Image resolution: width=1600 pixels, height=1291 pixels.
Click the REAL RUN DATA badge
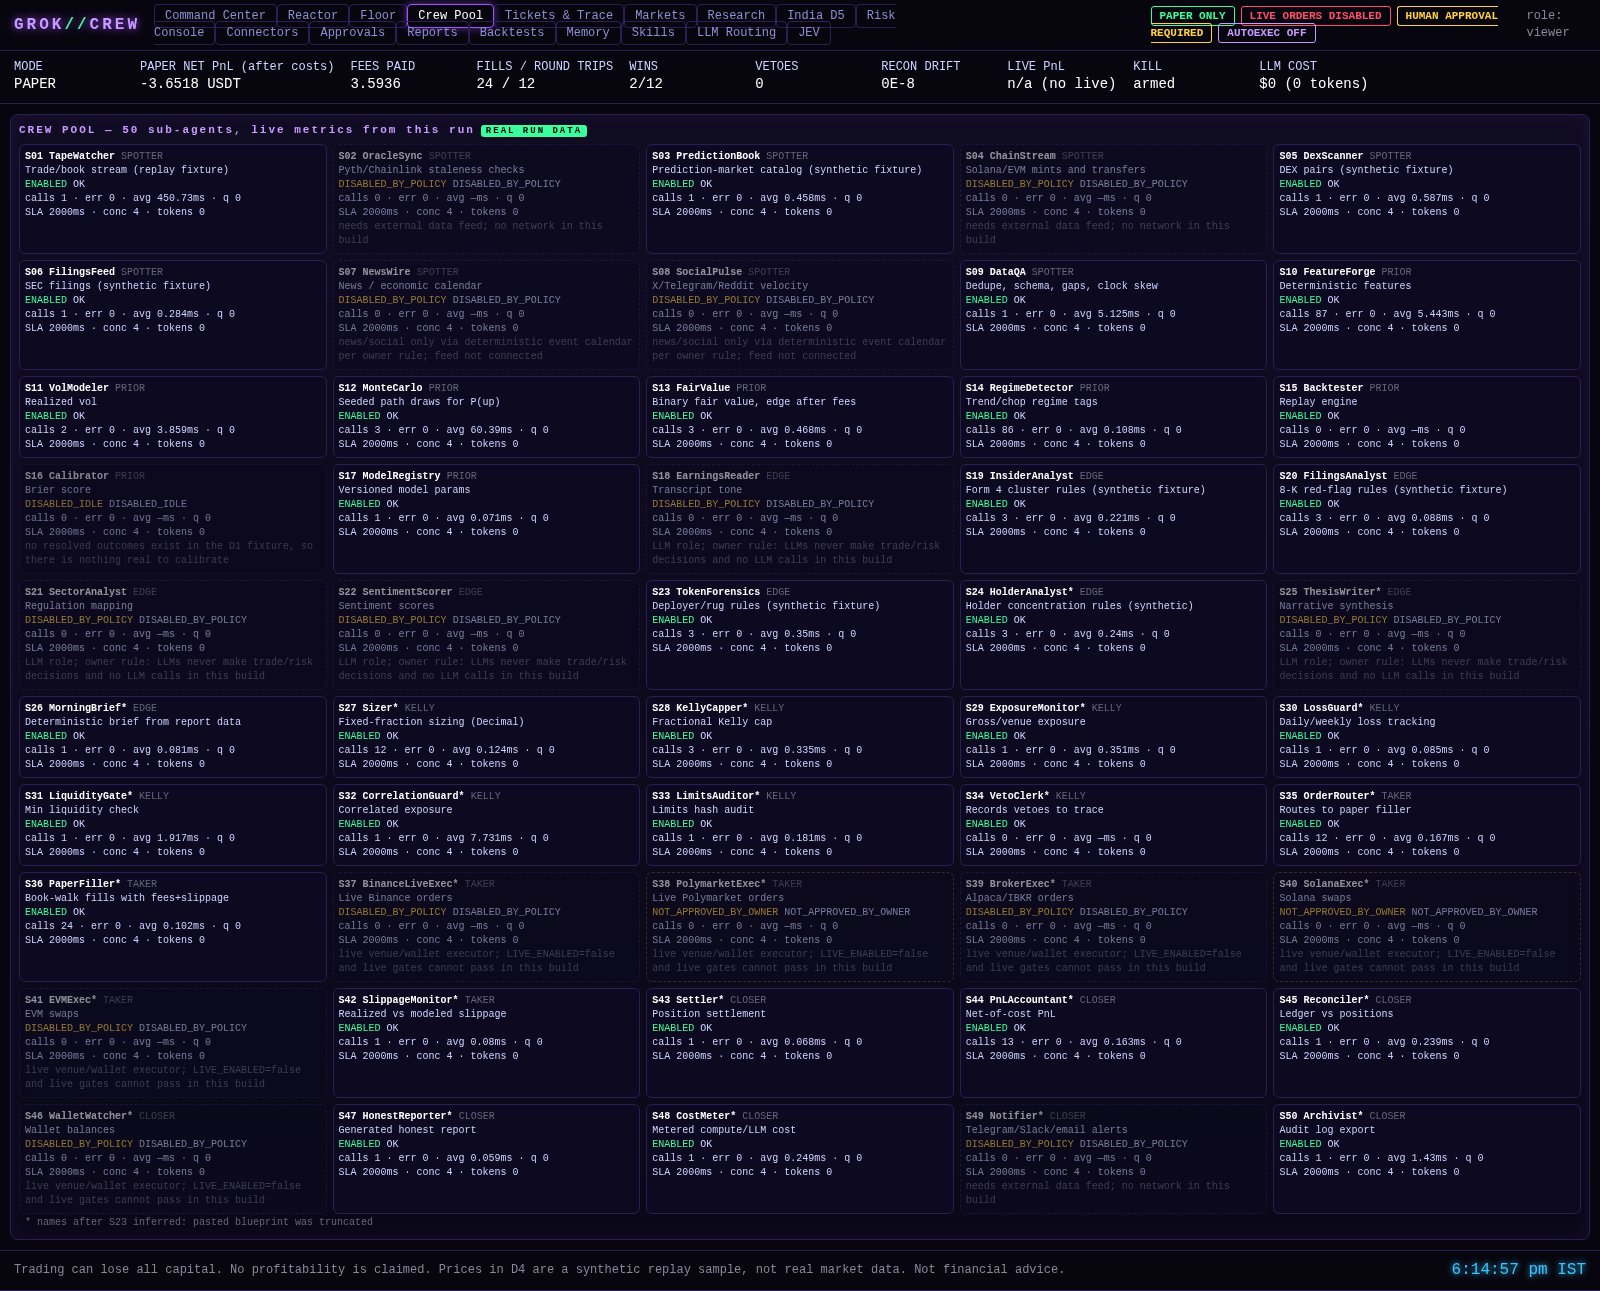point(534,131)
